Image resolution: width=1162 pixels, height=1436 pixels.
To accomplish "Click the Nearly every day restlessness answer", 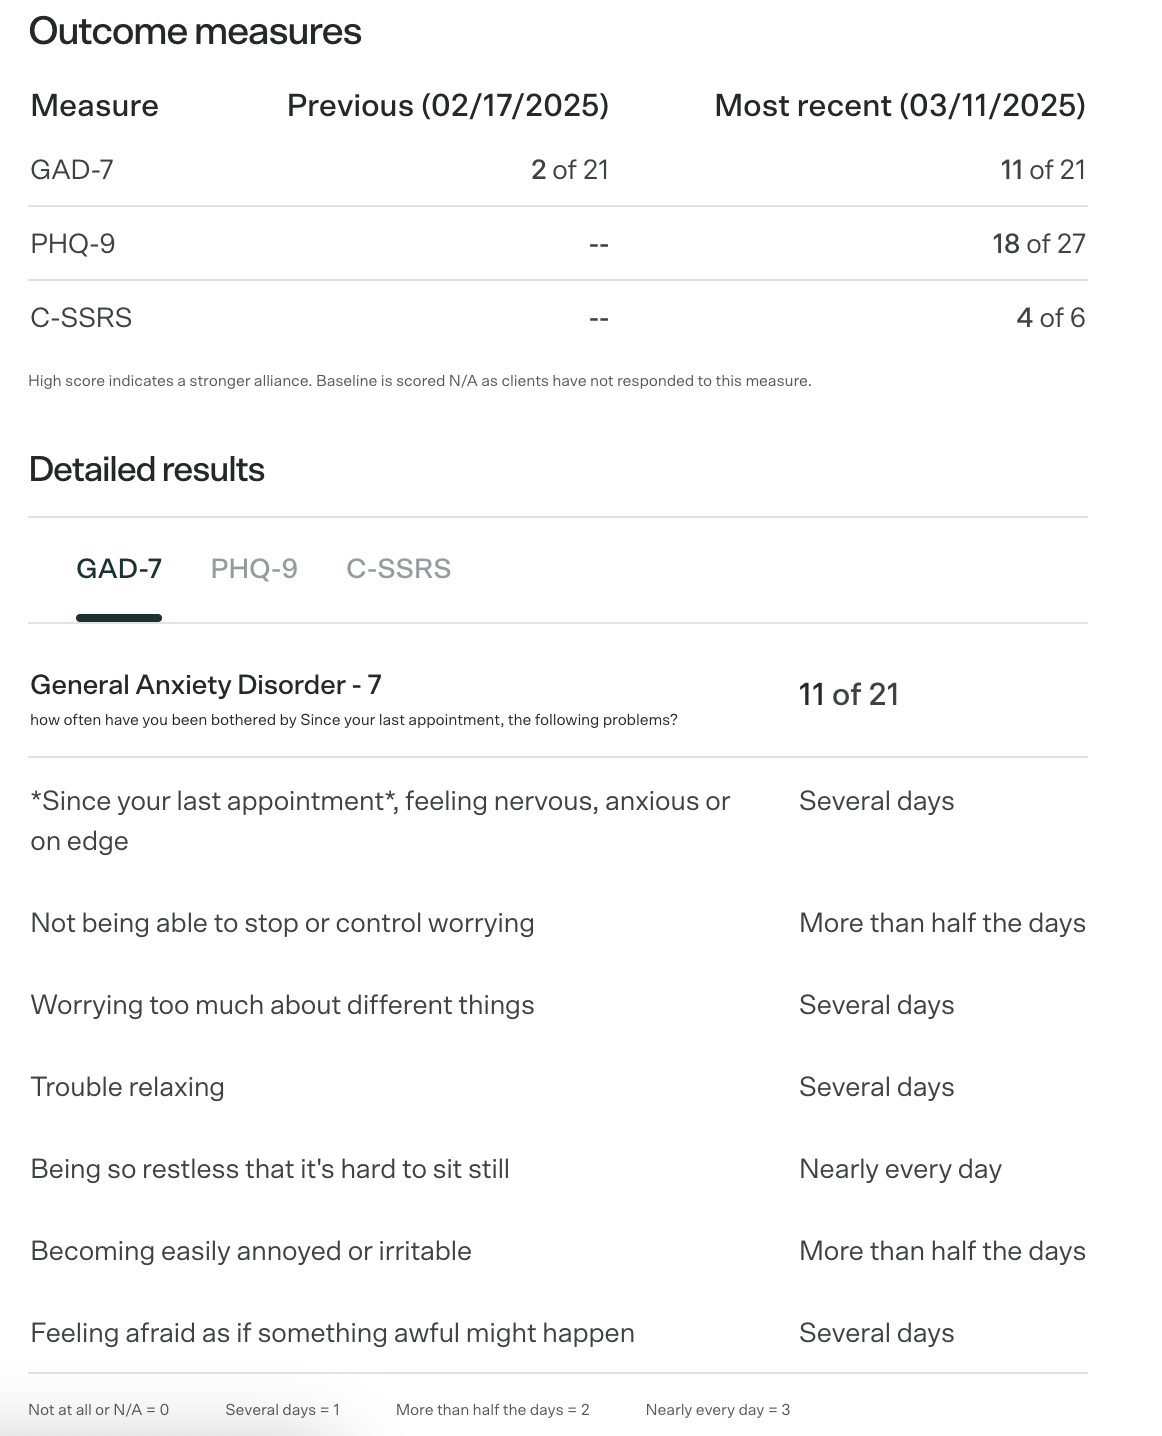I will tap(900, 1169).
